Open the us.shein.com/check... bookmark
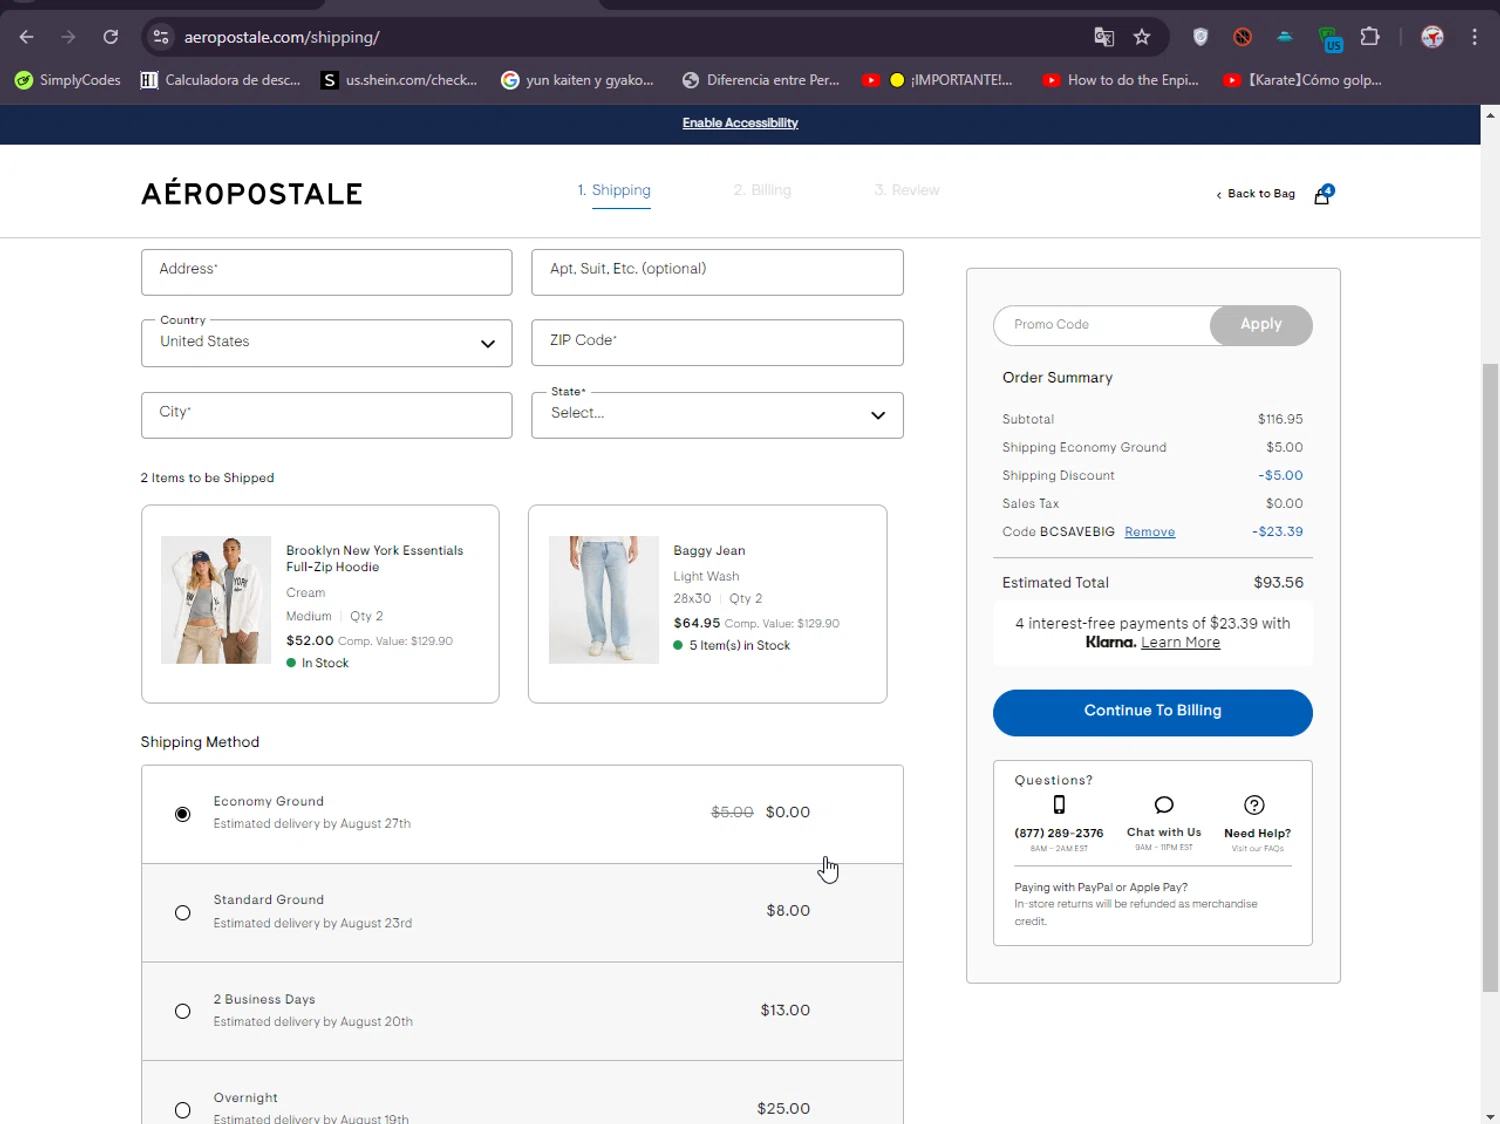This screenshot has width=1500, height=1124. [399, 80]
